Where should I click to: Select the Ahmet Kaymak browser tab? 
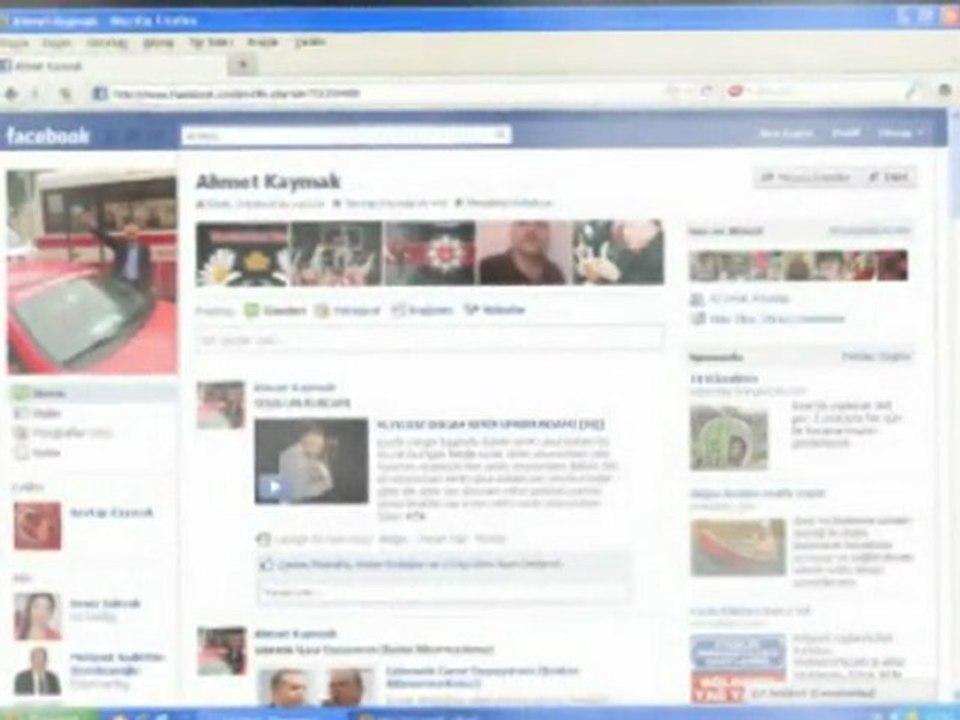click(x=113, y=65)
